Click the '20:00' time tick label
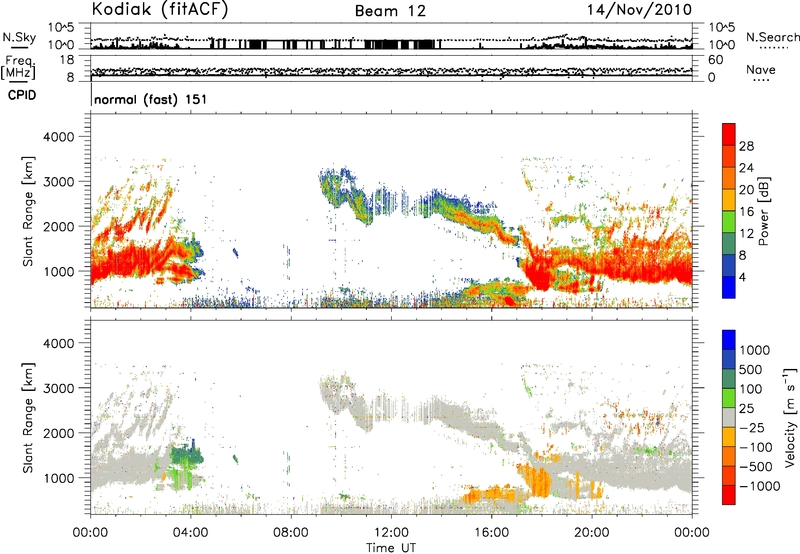The height and width of the screenshot is (554, 800). [x=592, y=533]
